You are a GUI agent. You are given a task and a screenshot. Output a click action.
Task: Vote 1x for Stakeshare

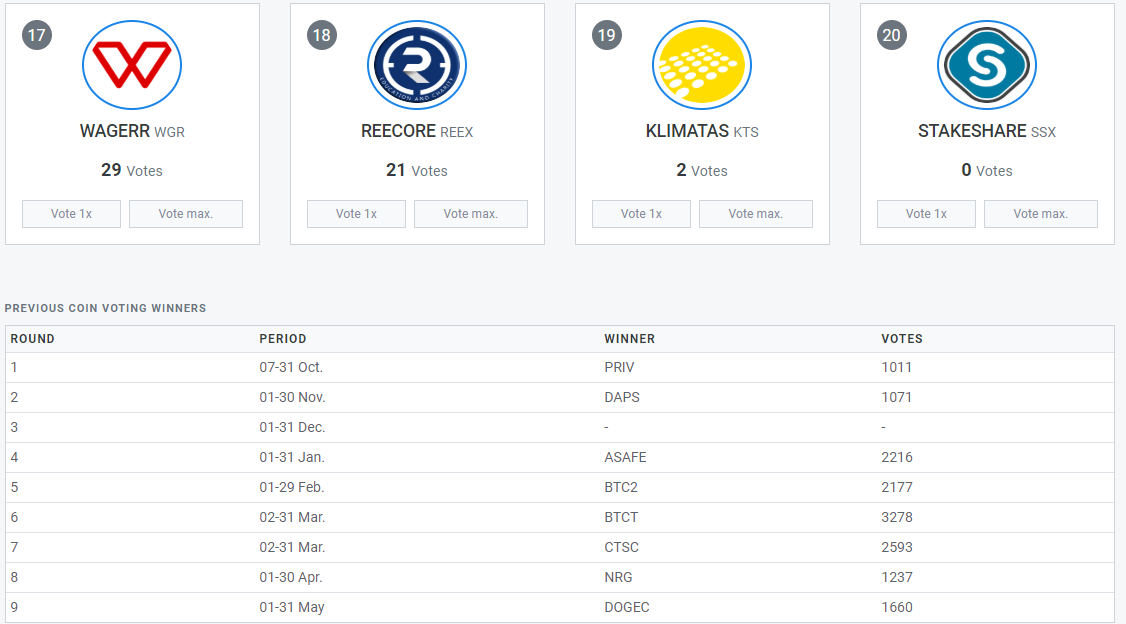click(x=926, y=214)
